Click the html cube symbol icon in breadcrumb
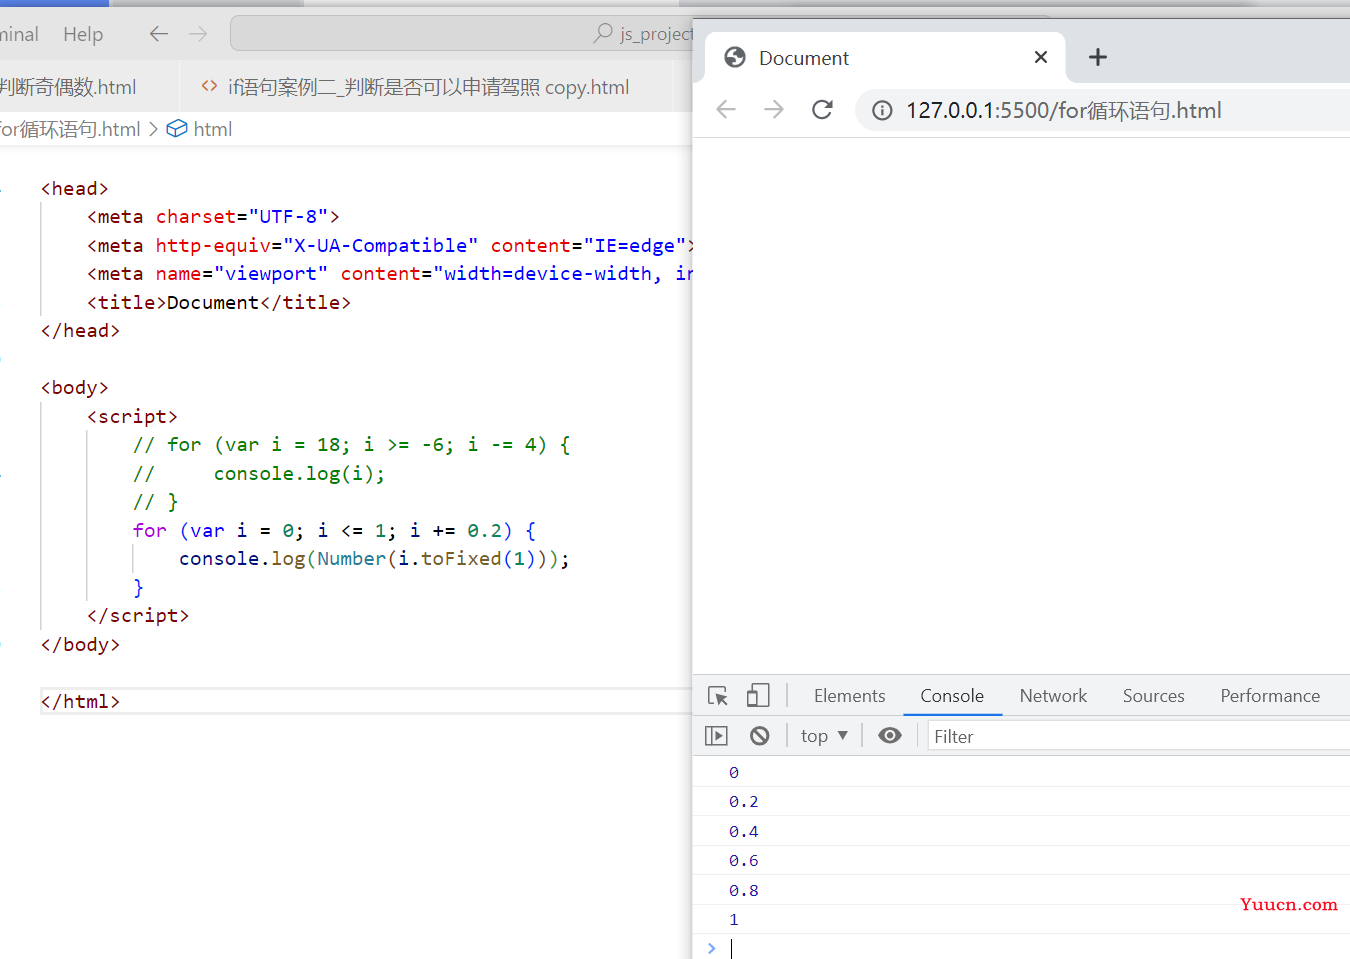1350x959 pixels. click(x=176, y=129)
